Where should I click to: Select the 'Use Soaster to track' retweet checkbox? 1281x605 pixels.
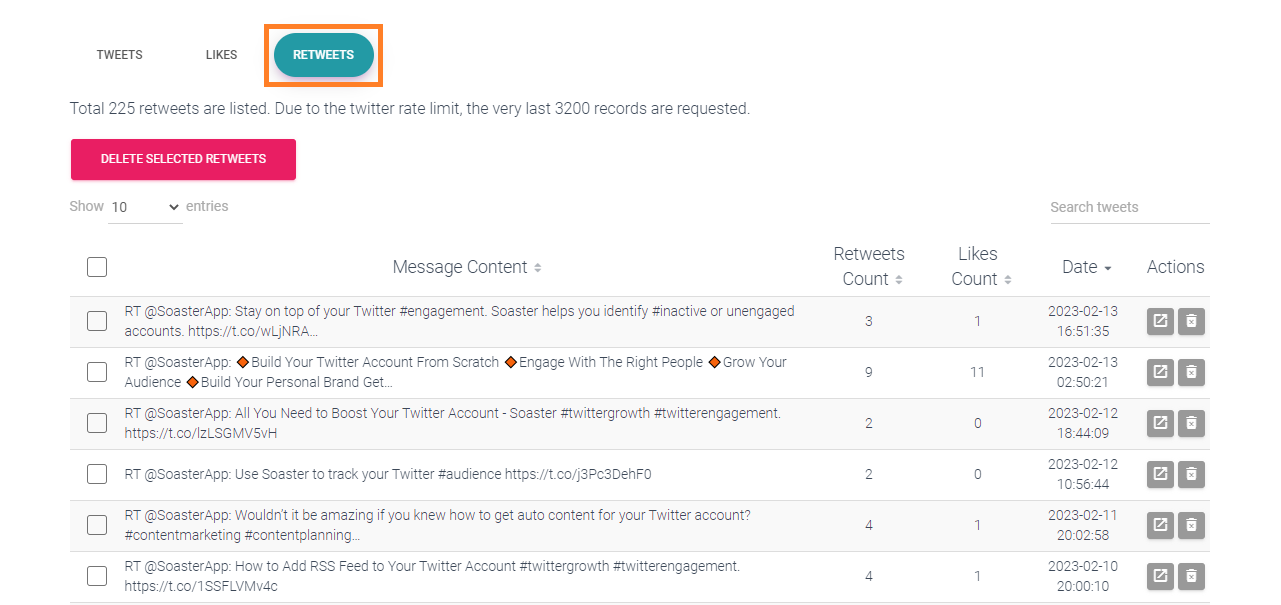(97, 474)
